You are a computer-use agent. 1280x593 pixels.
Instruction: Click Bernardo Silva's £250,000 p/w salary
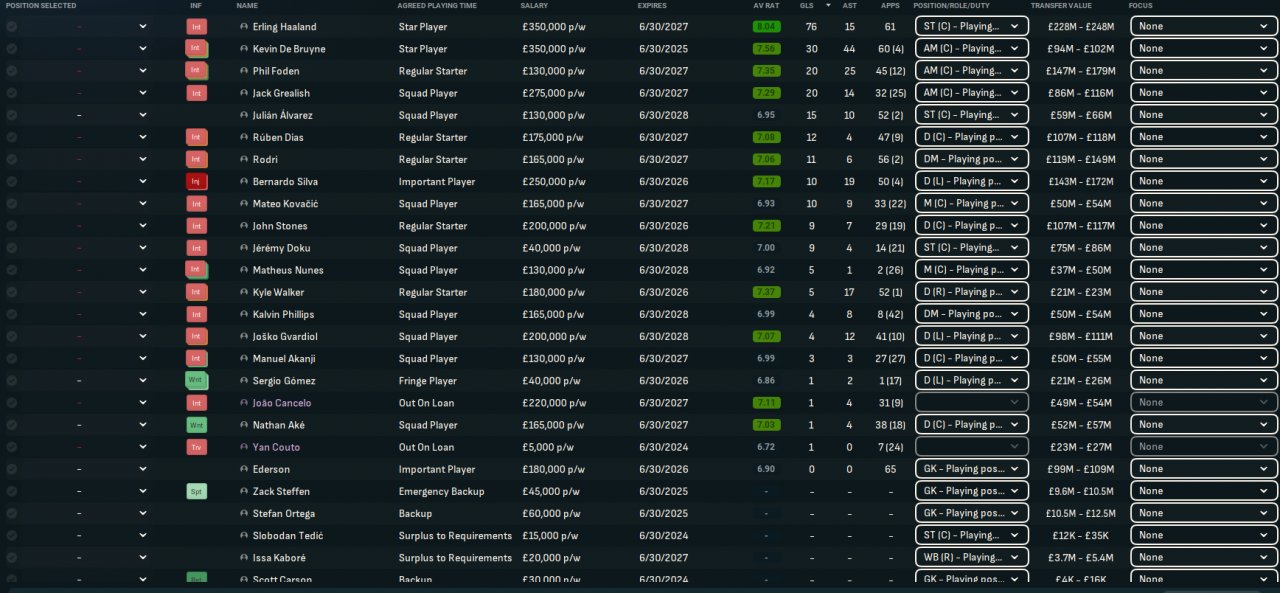click(x=553, y=182)
